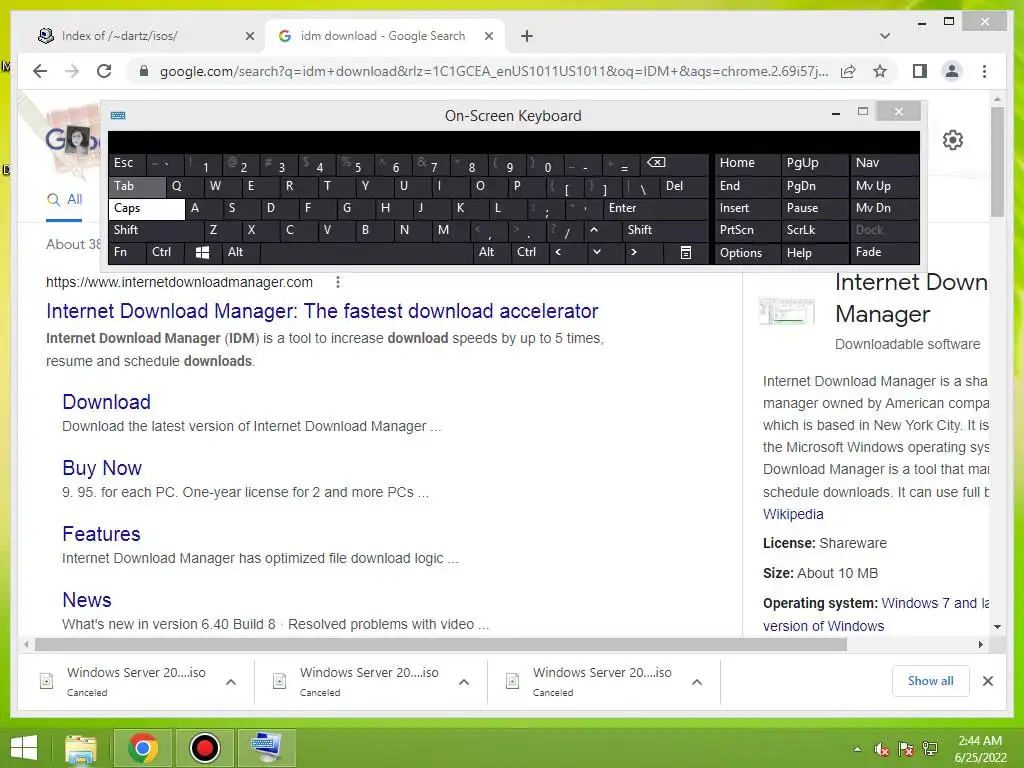Image resolution: width=1024 pixels, height=768 pixels.
Task: Toggle Nav key on On-Screen Keyboard
Action: coord(884,163)
